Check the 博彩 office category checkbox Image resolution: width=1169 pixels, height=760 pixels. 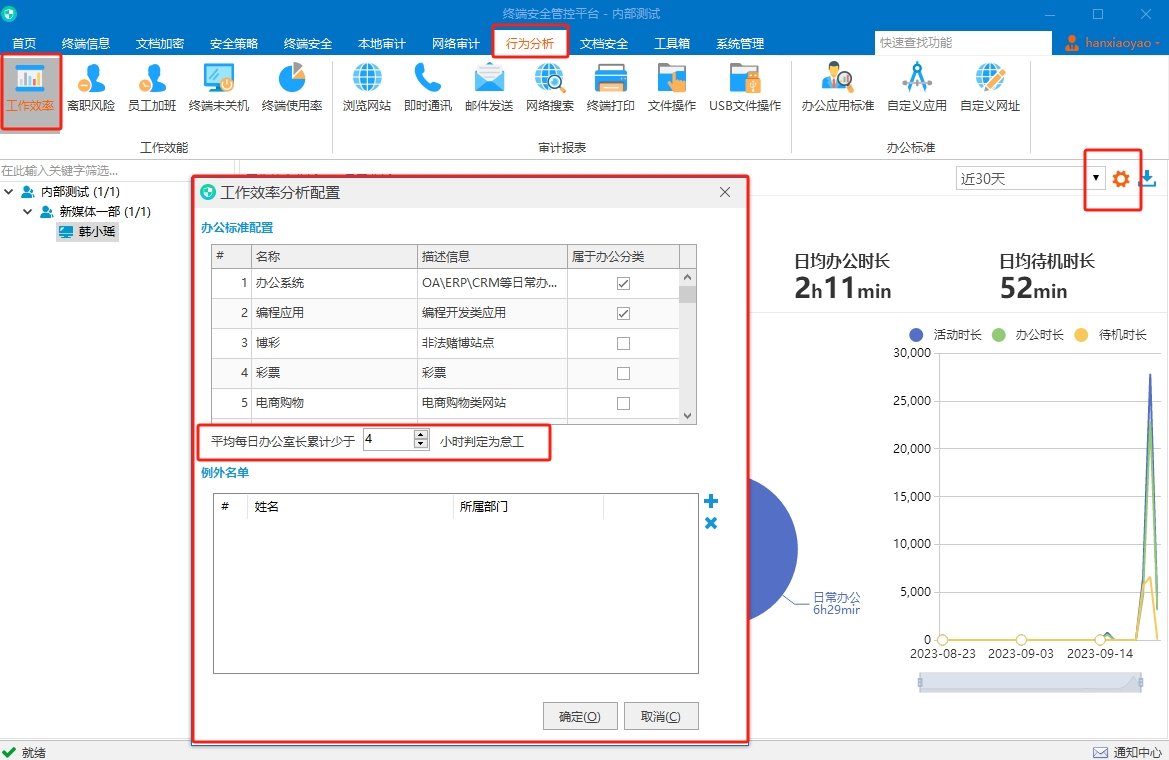pos(623,343)
